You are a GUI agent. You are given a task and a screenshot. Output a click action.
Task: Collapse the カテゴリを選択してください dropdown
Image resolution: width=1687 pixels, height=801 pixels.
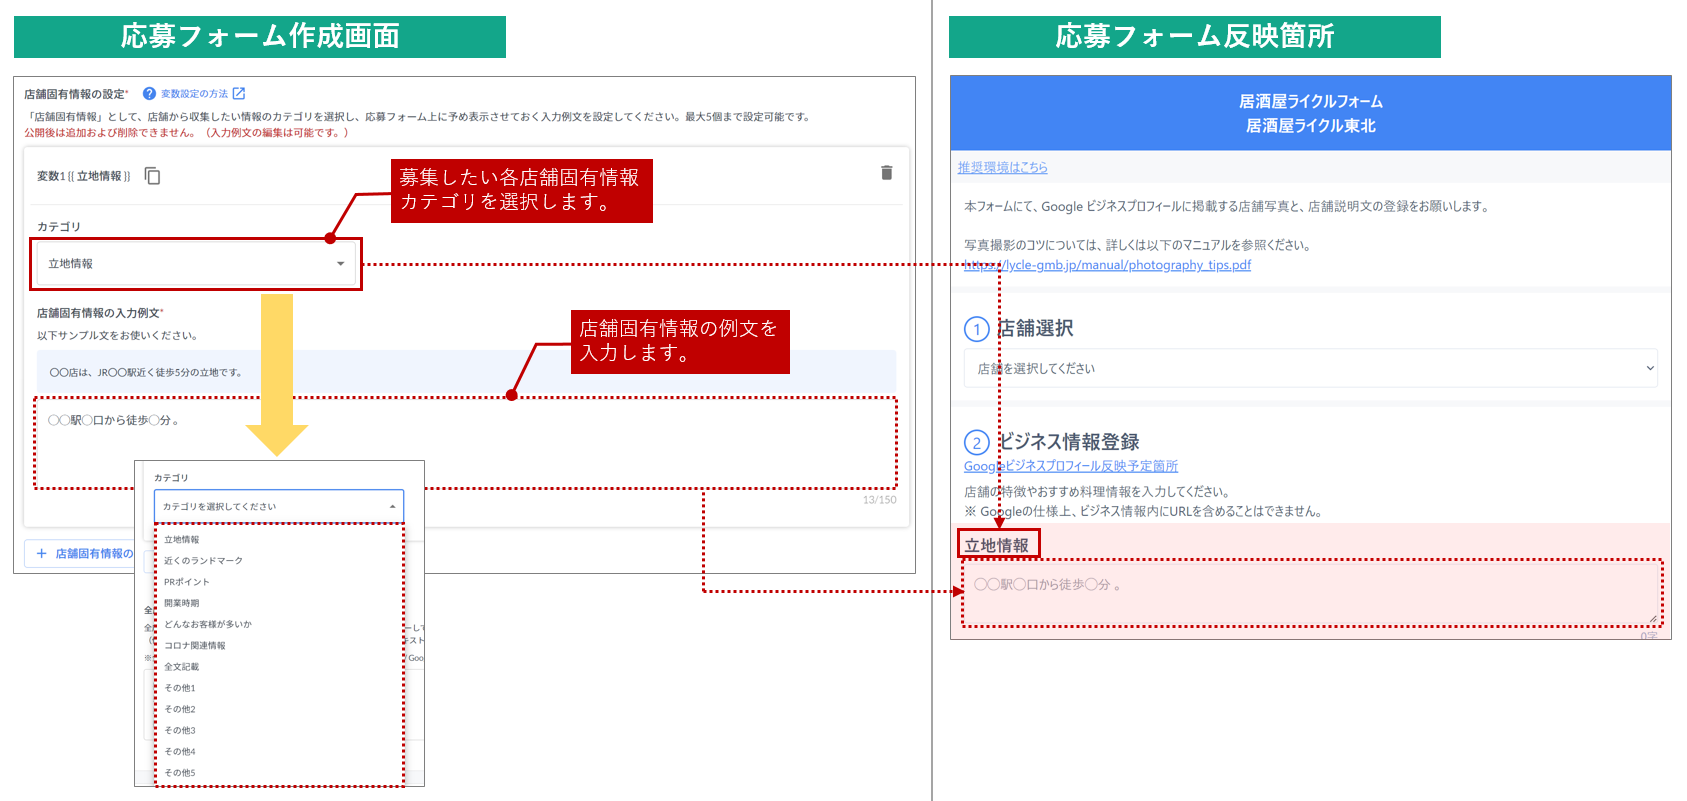click(x=392, y=507)
